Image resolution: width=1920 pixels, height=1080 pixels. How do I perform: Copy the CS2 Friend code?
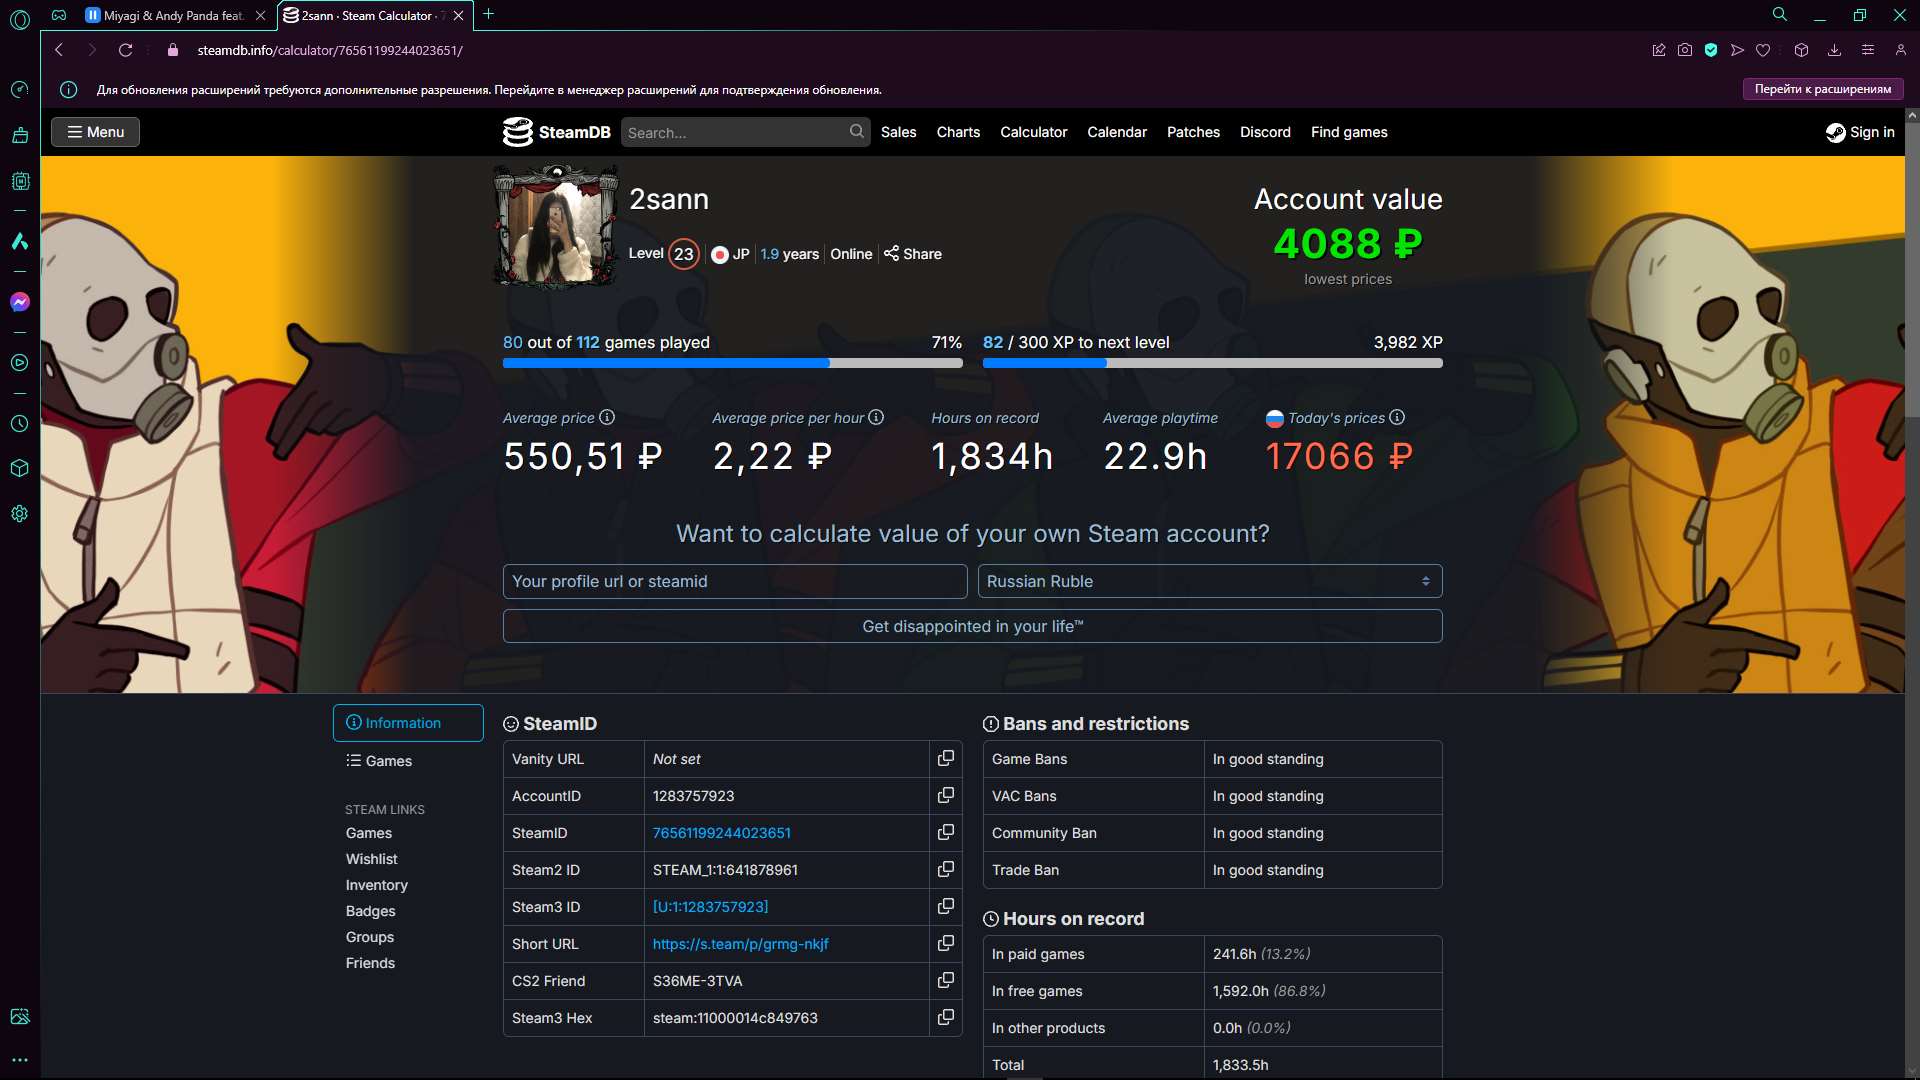coord(945,980)
